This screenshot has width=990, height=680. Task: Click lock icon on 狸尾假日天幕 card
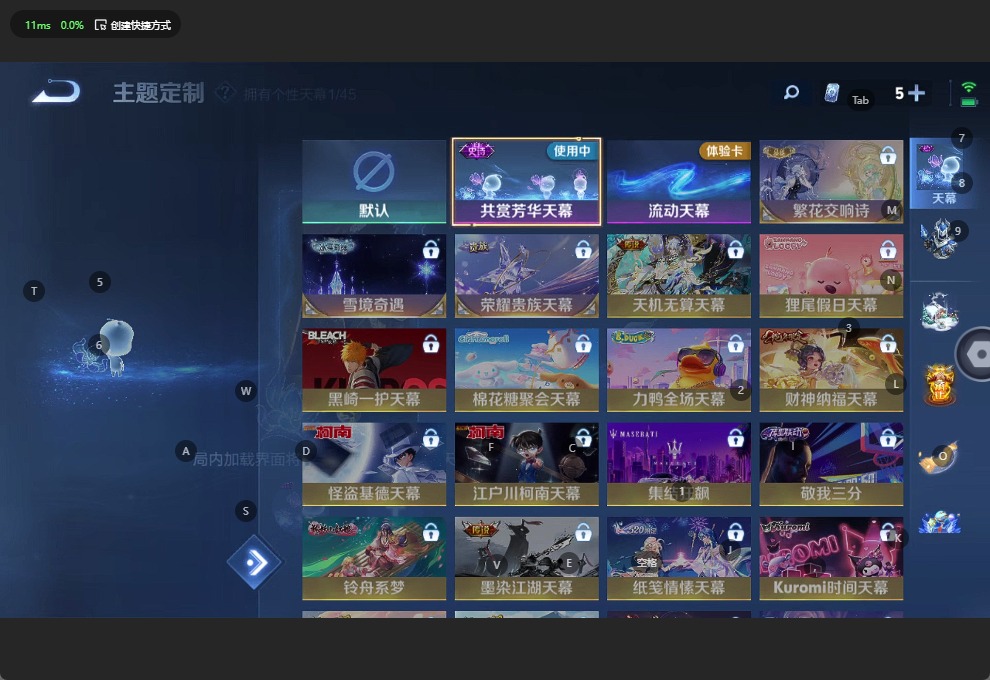[x=888, y=249]
